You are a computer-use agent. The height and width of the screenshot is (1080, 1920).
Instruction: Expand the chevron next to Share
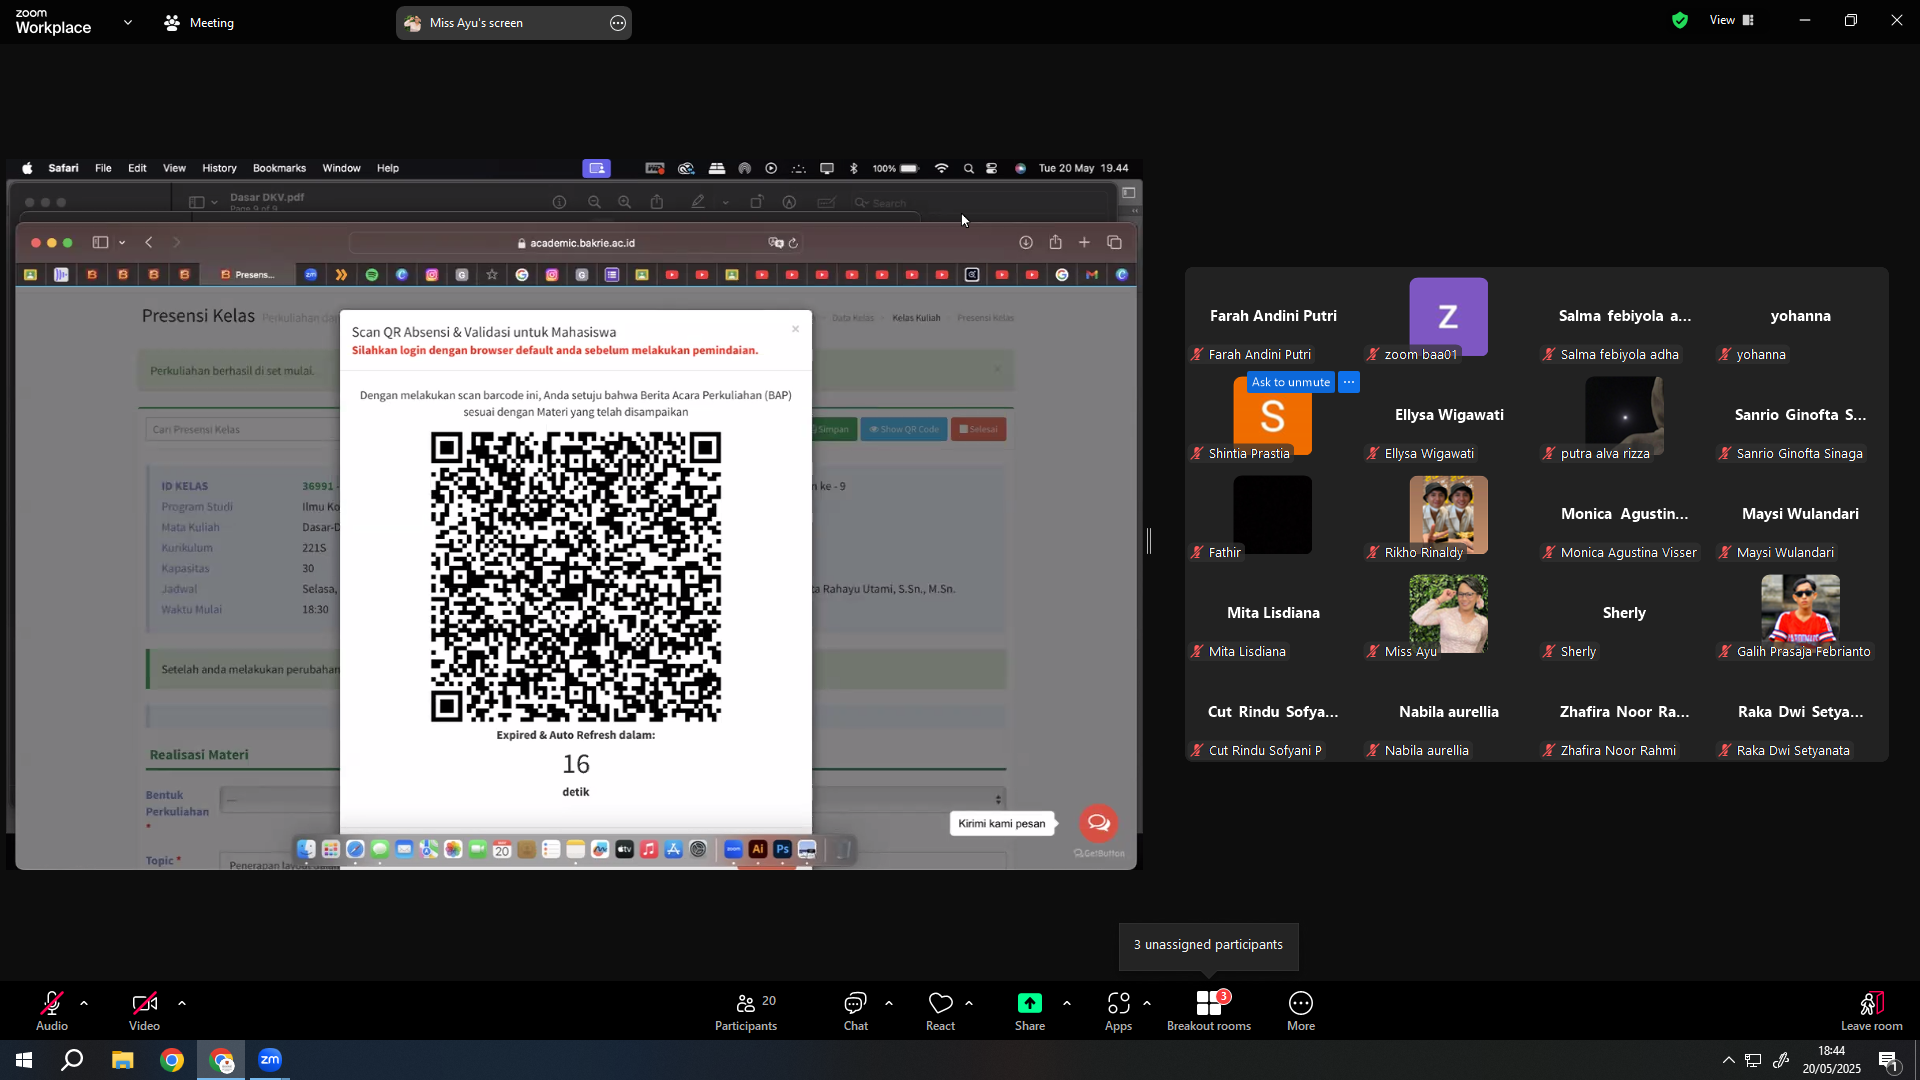coord(1067,1003)
